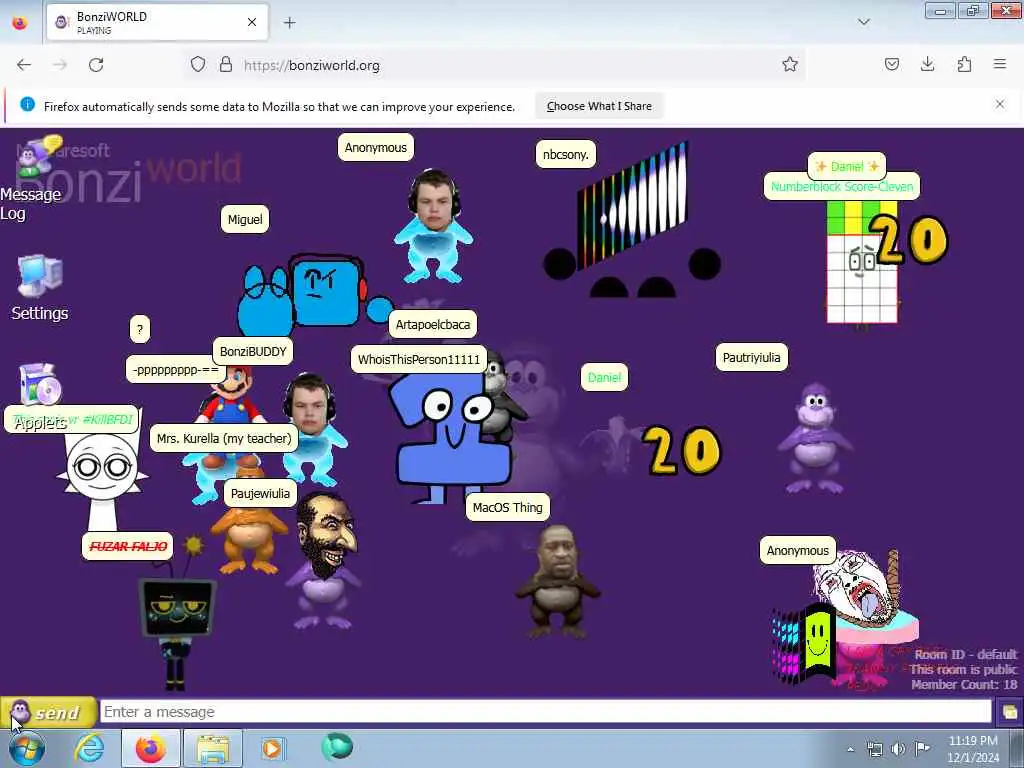Click the Bonzi send button
Screen dimensions: 1024x768
48,712
